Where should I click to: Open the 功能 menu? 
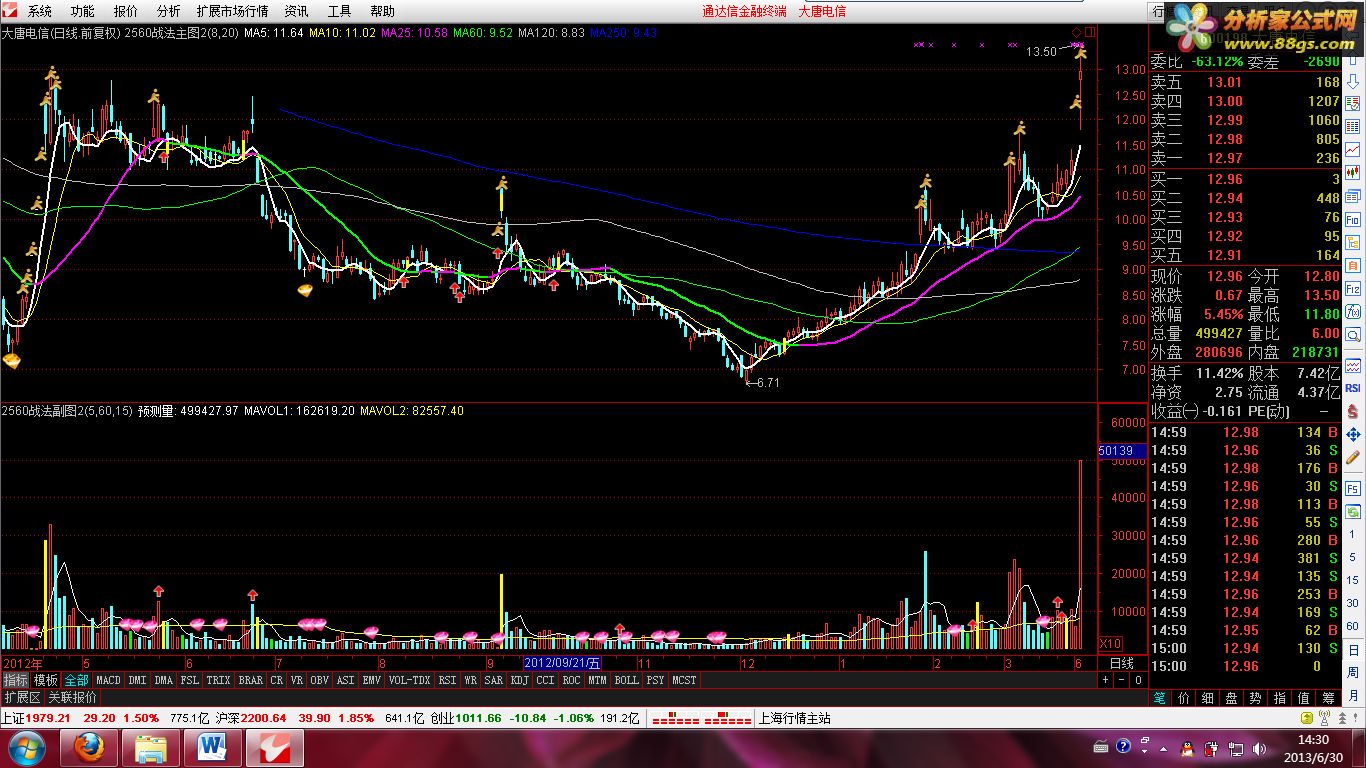(83, 11)
